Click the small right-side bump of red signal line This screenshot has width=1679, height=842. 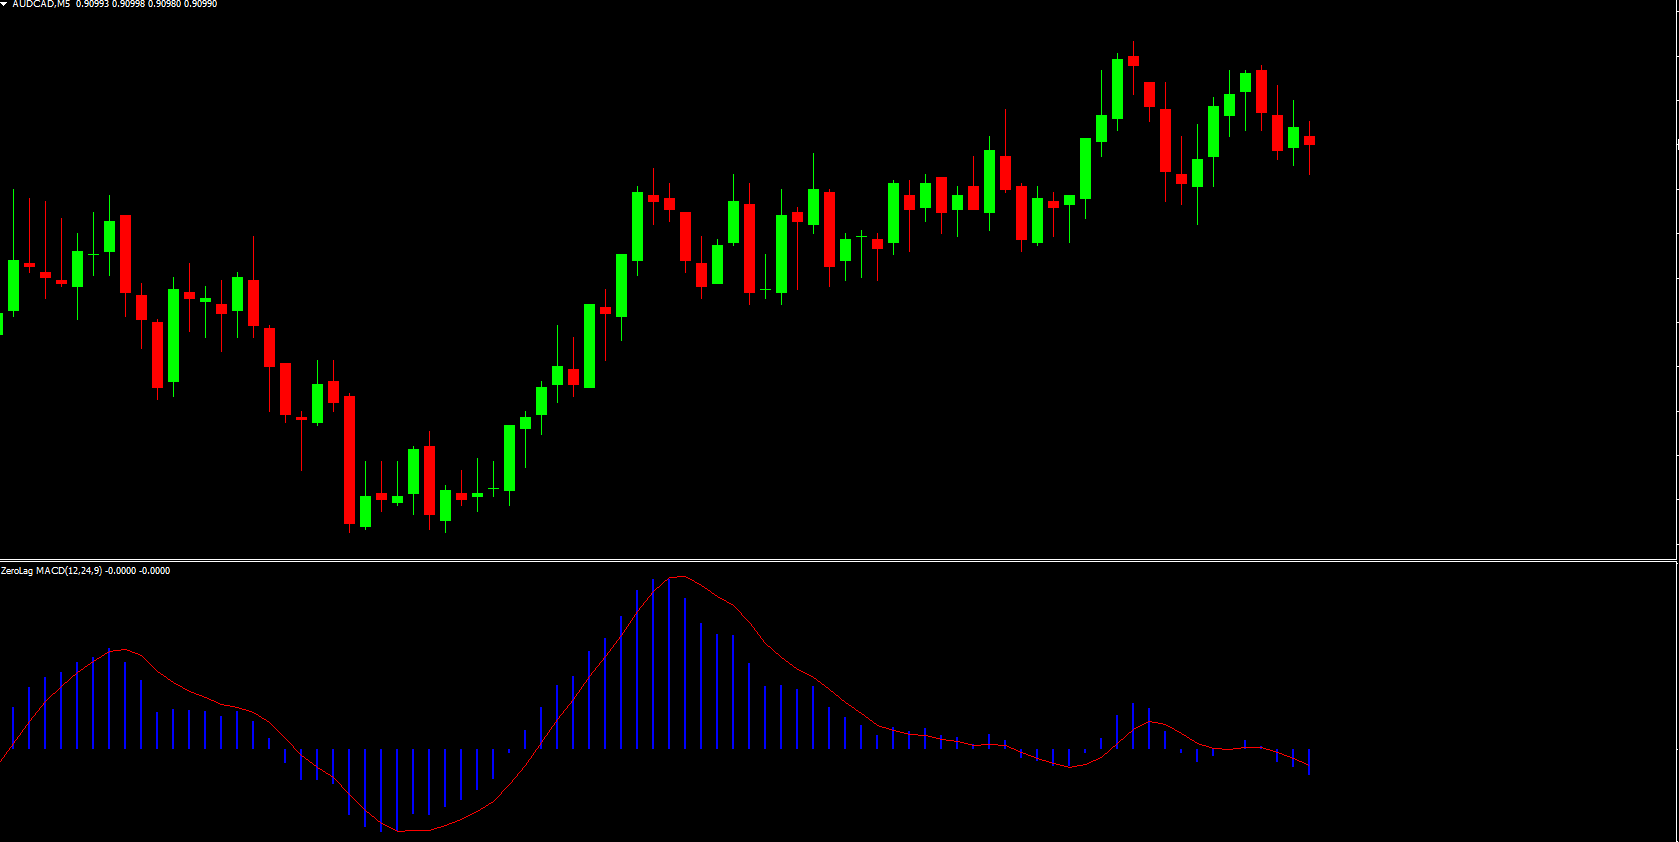tap(1152, 722)
